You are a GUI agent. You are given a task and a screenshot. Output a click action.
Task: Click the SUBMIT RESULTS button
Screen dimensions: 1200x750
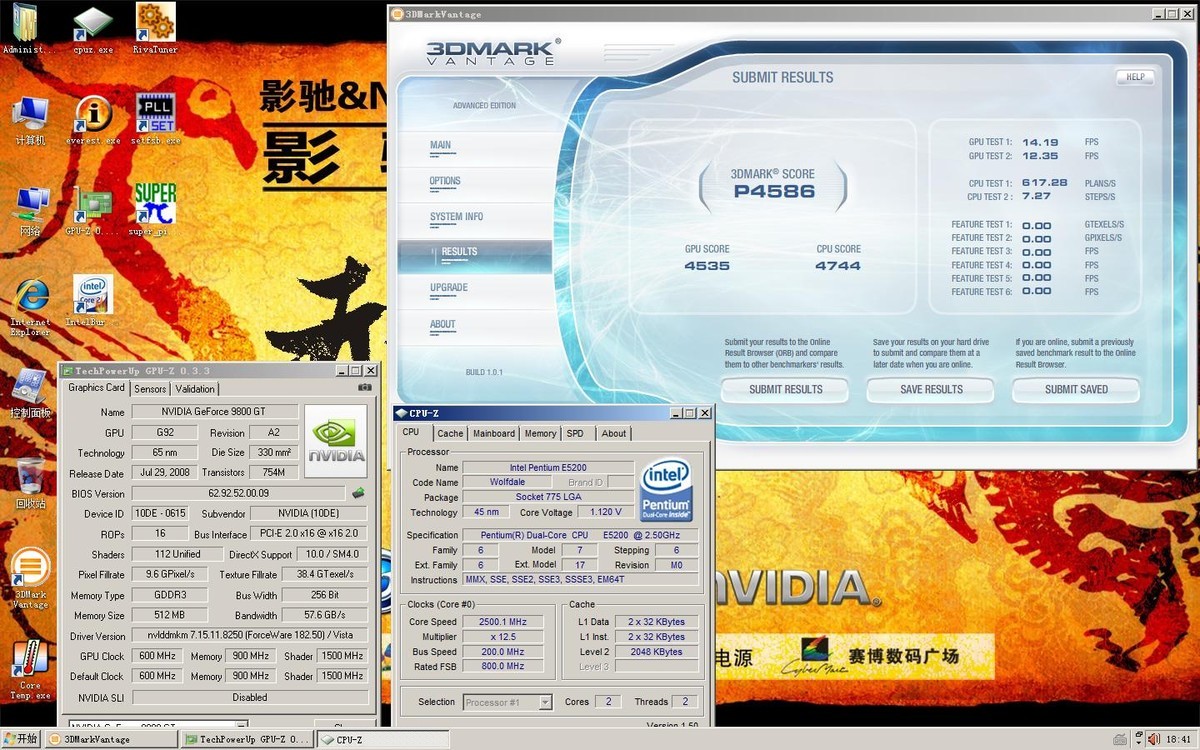pyautogui.click(x=786, y=390)
